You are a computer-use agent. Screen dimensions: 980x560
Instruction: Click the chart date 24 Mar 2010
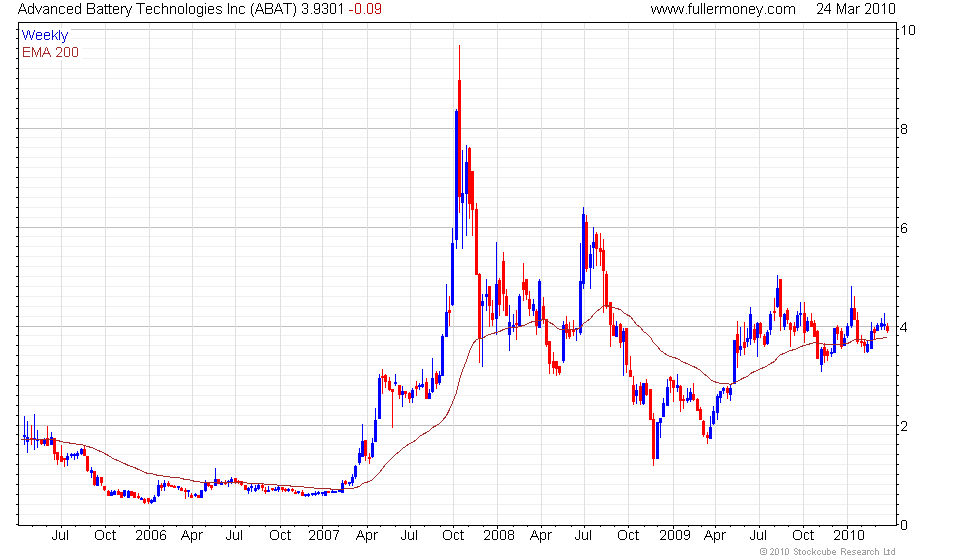(855, 9)
